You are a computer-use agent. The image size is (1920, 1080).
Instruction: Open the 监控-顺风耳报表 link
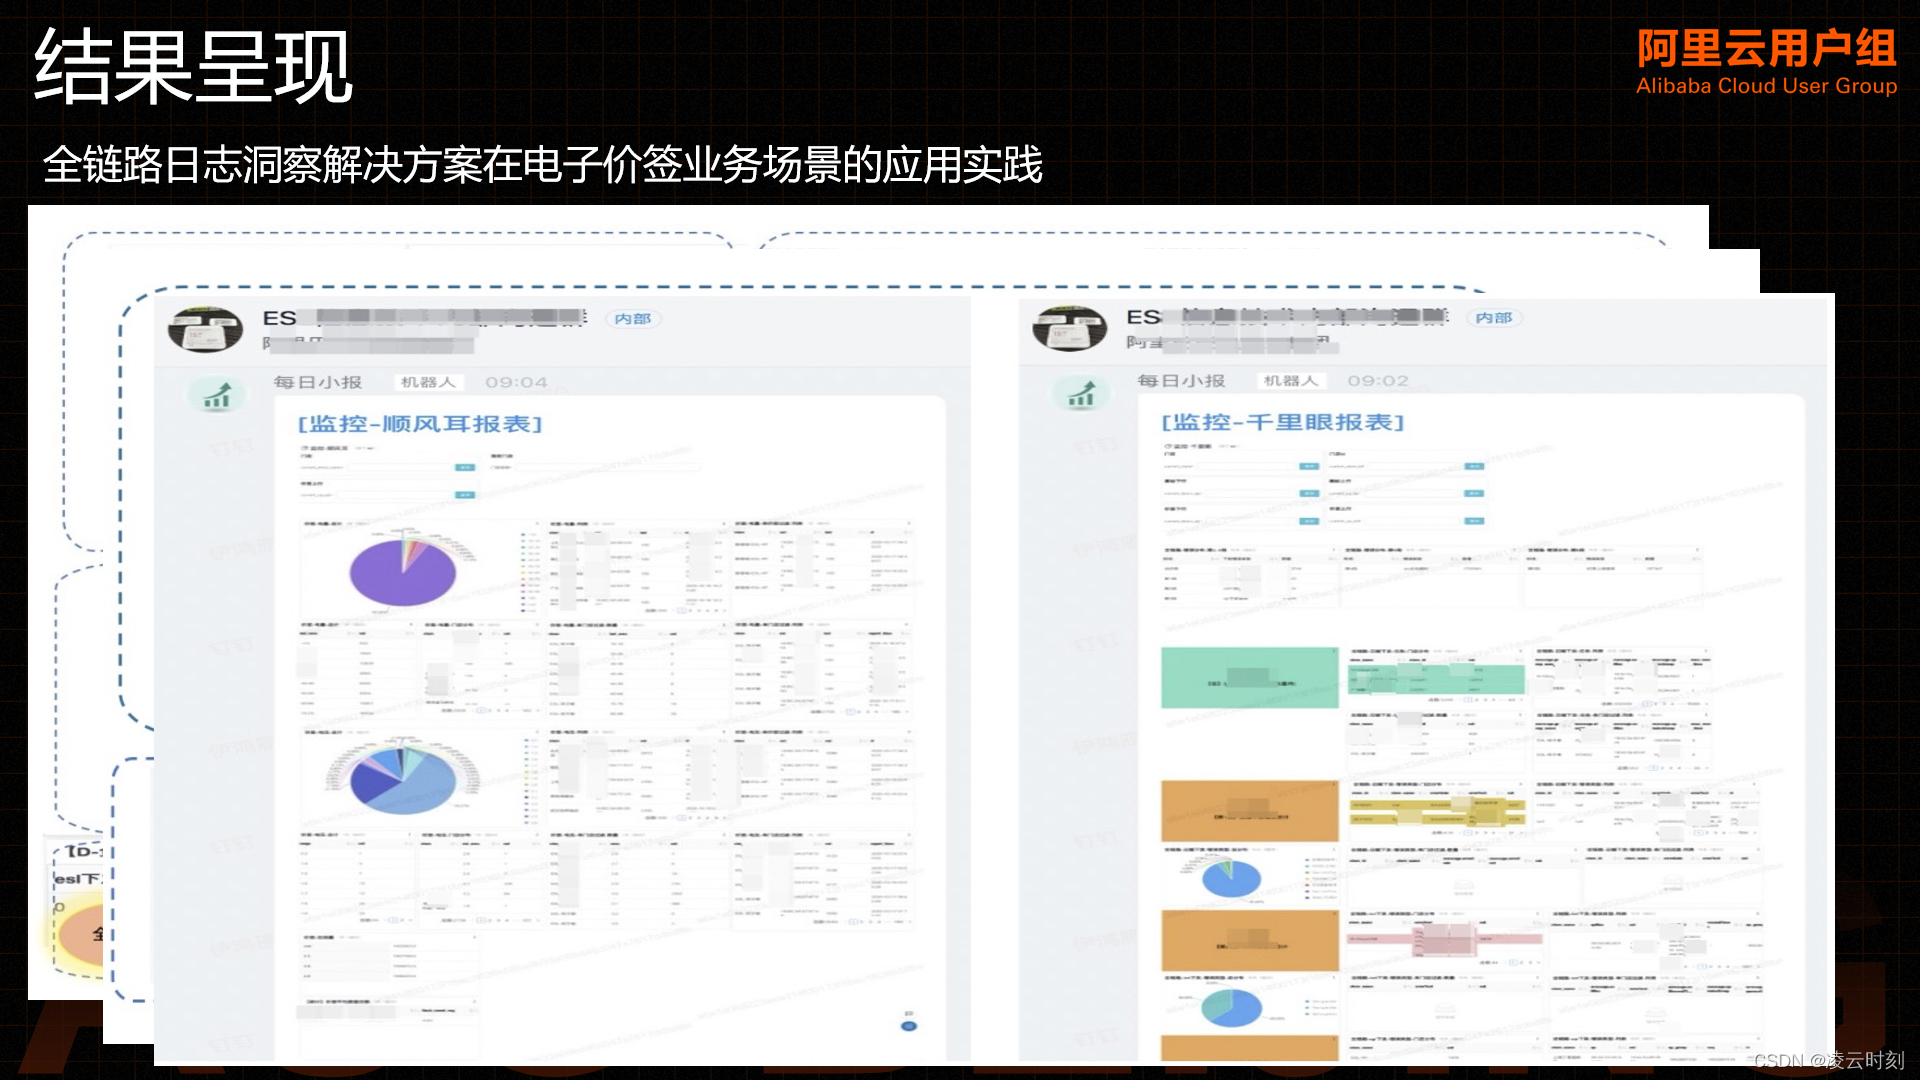coord(420,424)
